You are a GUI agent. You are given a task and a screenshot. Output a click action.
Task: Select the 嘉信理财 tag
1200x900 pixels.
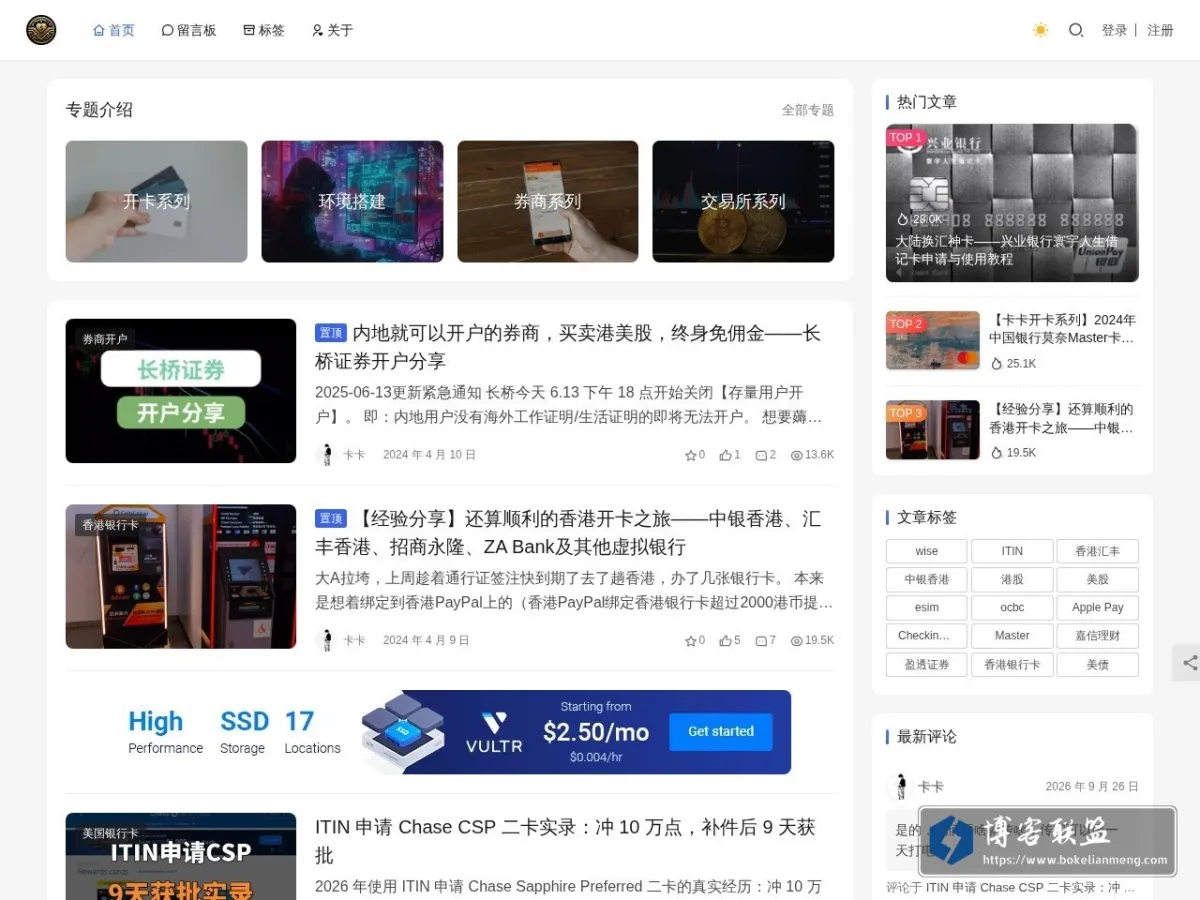click(x=1098, y=635)
